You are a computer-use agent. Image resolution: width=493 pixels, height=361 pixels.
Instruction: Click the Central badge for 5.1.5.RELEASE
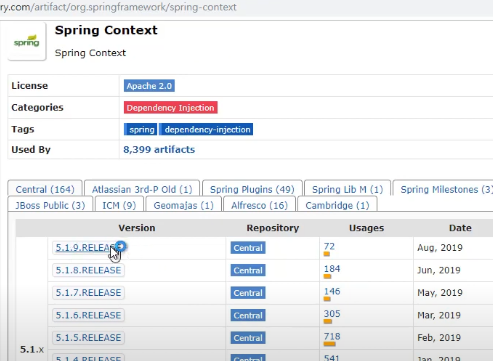coord(248,338)
